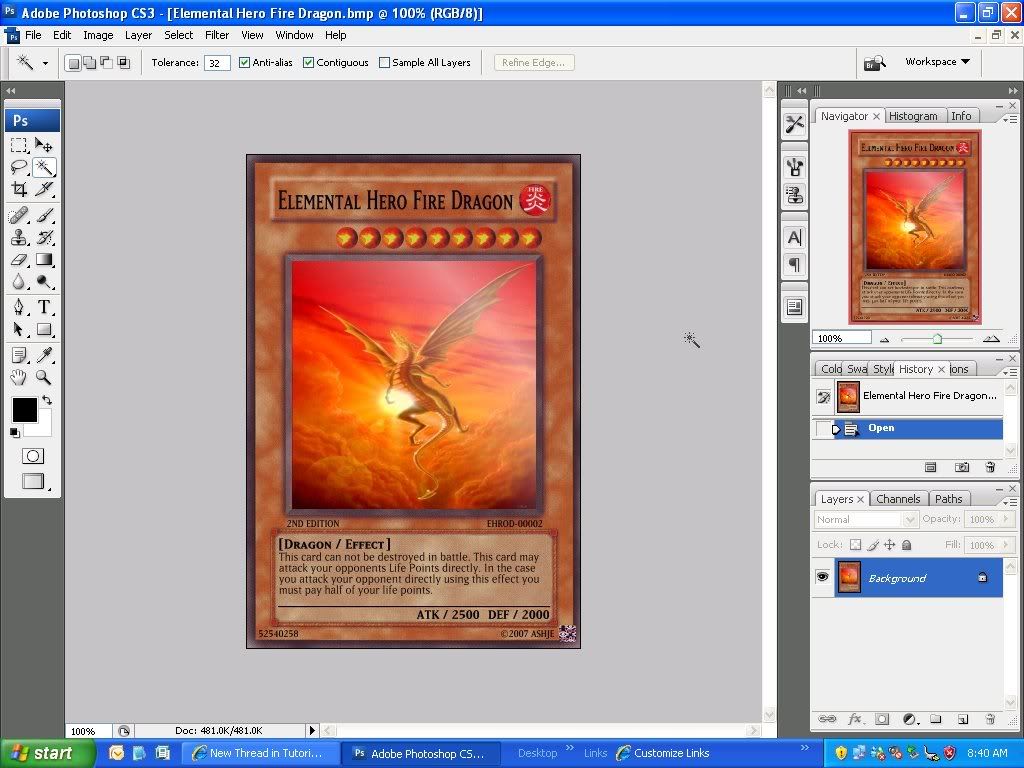
Task: Select the Horizontal Type tool
Action: click(x=44, y=306)
